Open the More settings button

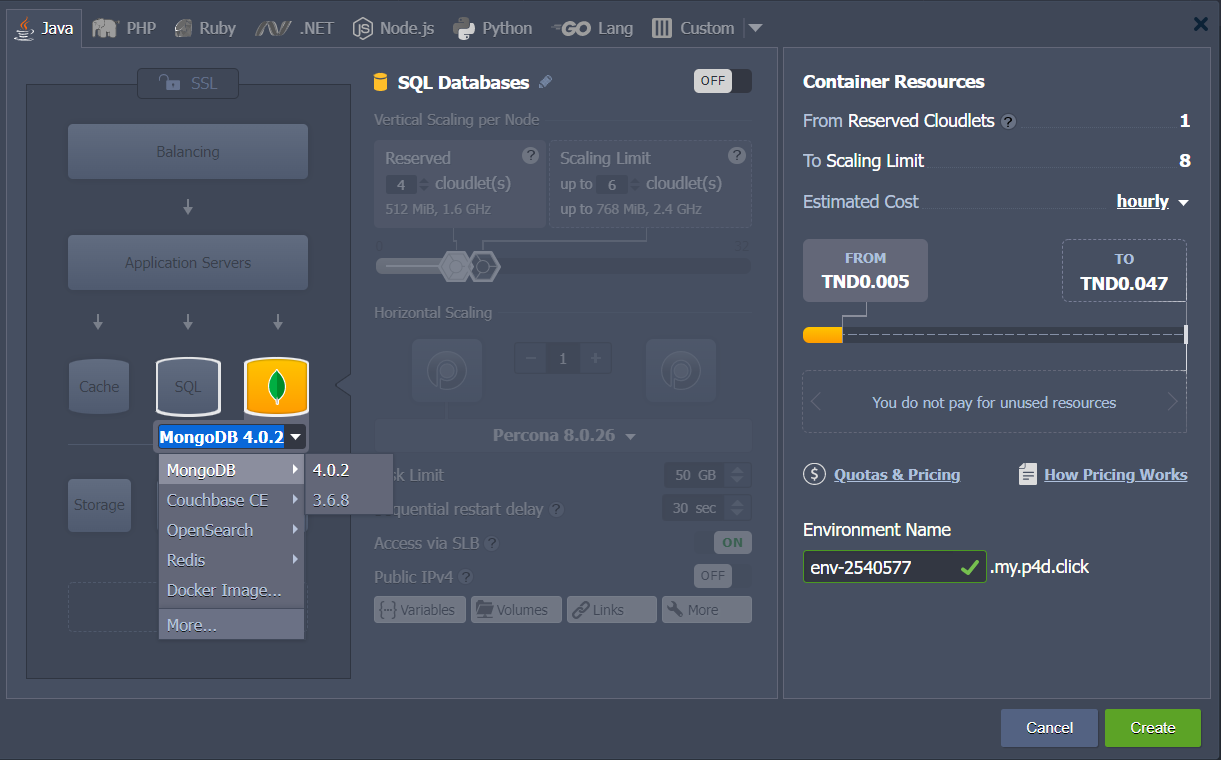coord(707,610)
